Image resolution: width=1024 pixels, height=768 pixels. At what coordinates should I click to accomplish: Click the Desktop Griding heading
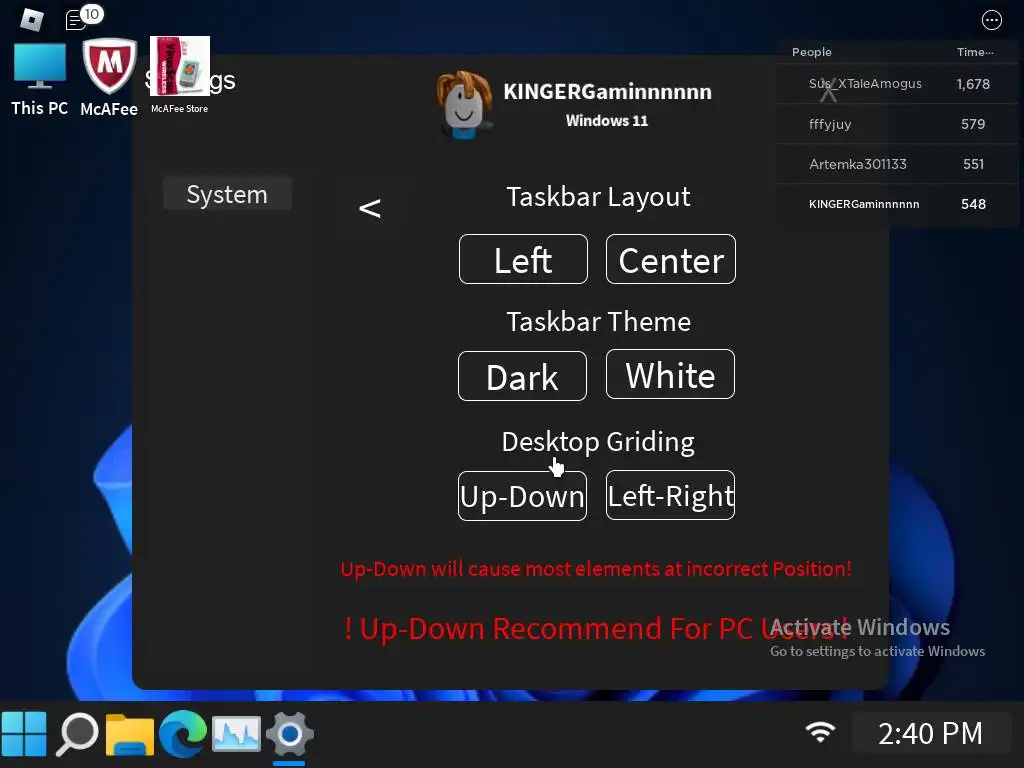[x=598, y=442]
